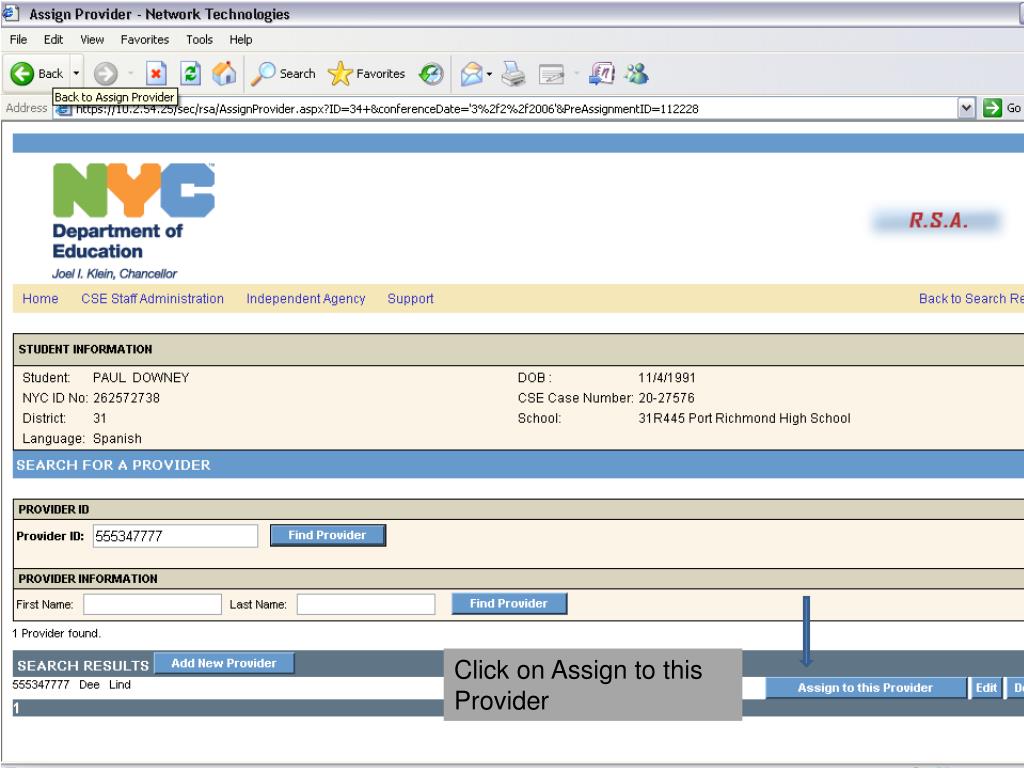Click the Discuss toolbar icon
This screenshot has width=1024, height=768.
pyautogui.click(x=601, y=74)
